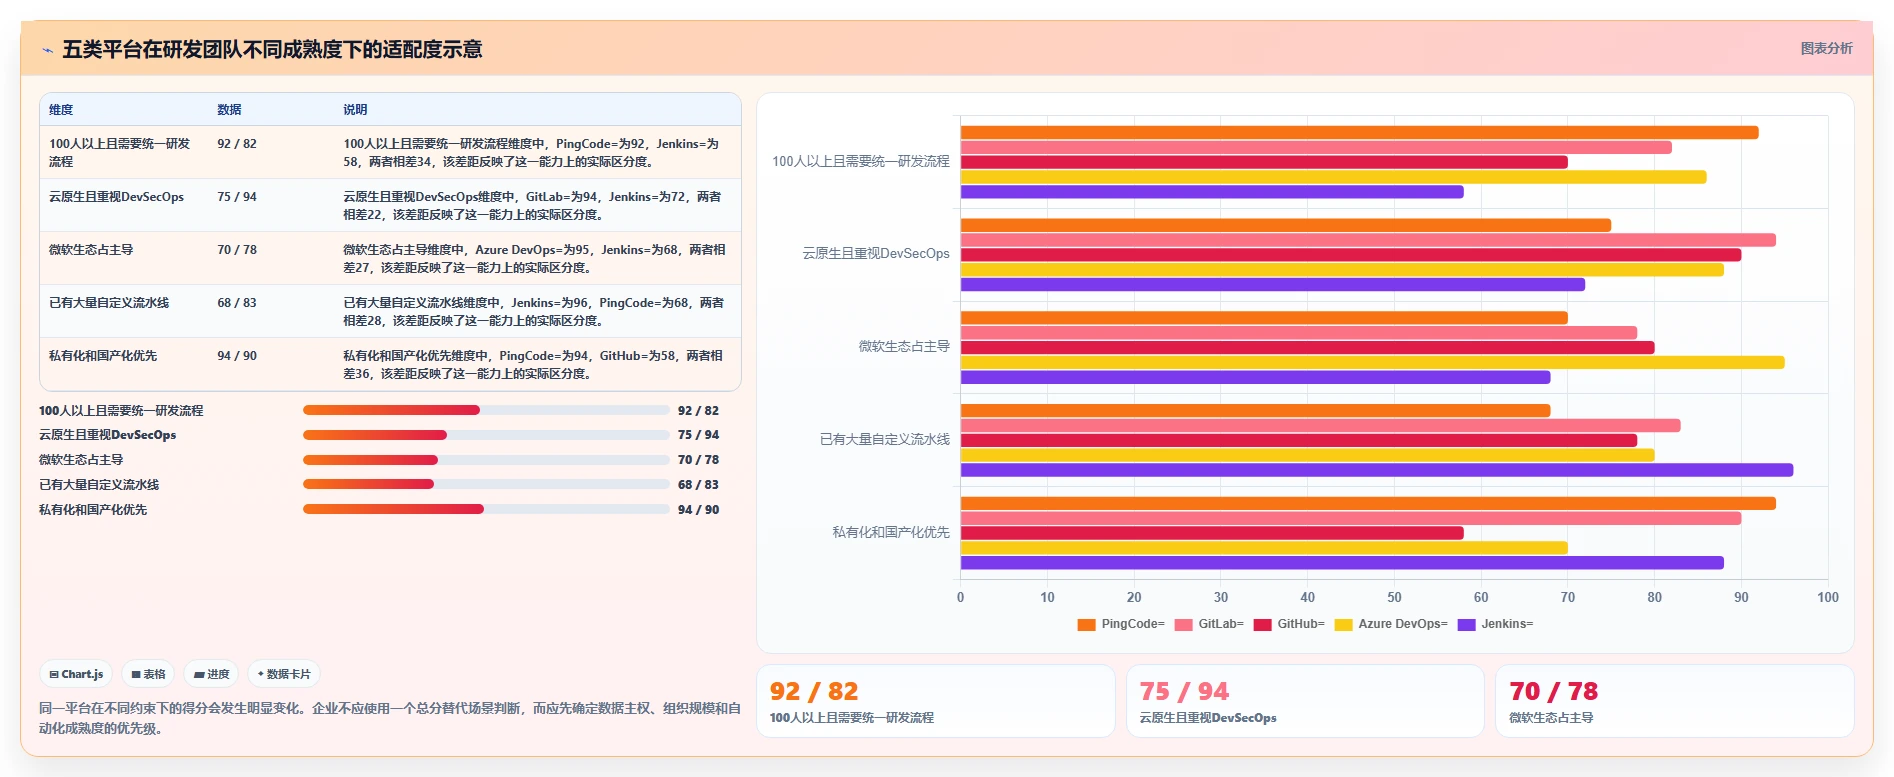Click orange PingCode bar for 100人以上且需要统一研发流程

coord(1359,133)
